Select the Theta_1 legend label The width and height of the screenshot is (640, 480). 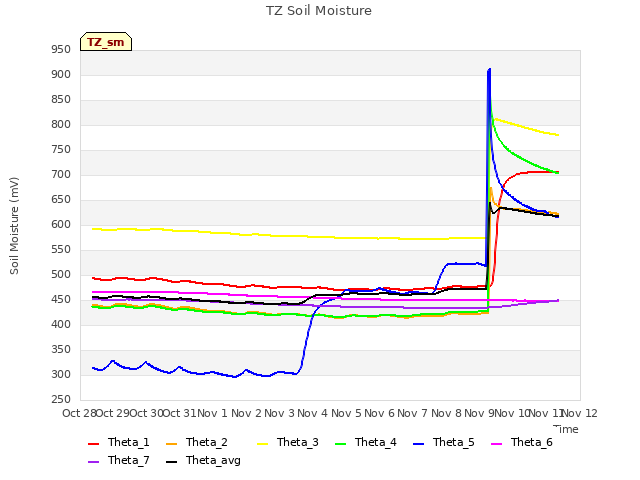pyautogui.click(x=129, y=442)
